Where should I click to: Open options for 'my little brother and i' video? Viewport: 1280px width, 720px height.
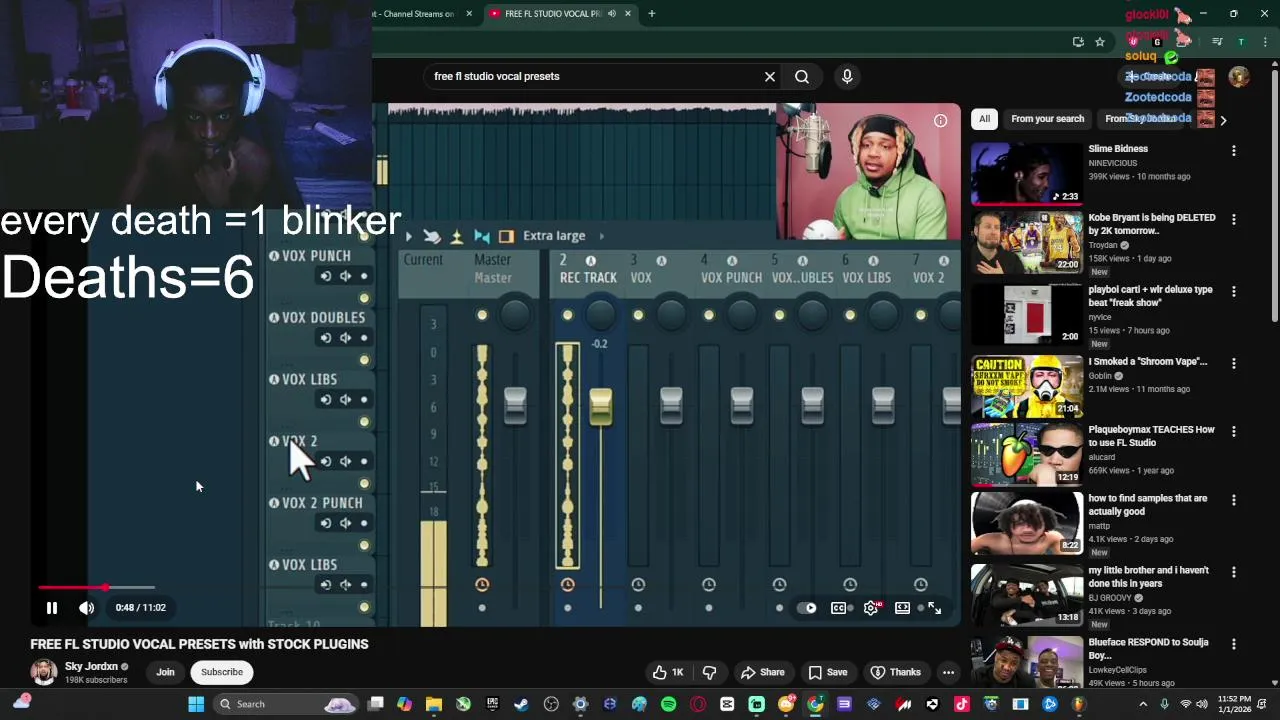[1233, 572]
